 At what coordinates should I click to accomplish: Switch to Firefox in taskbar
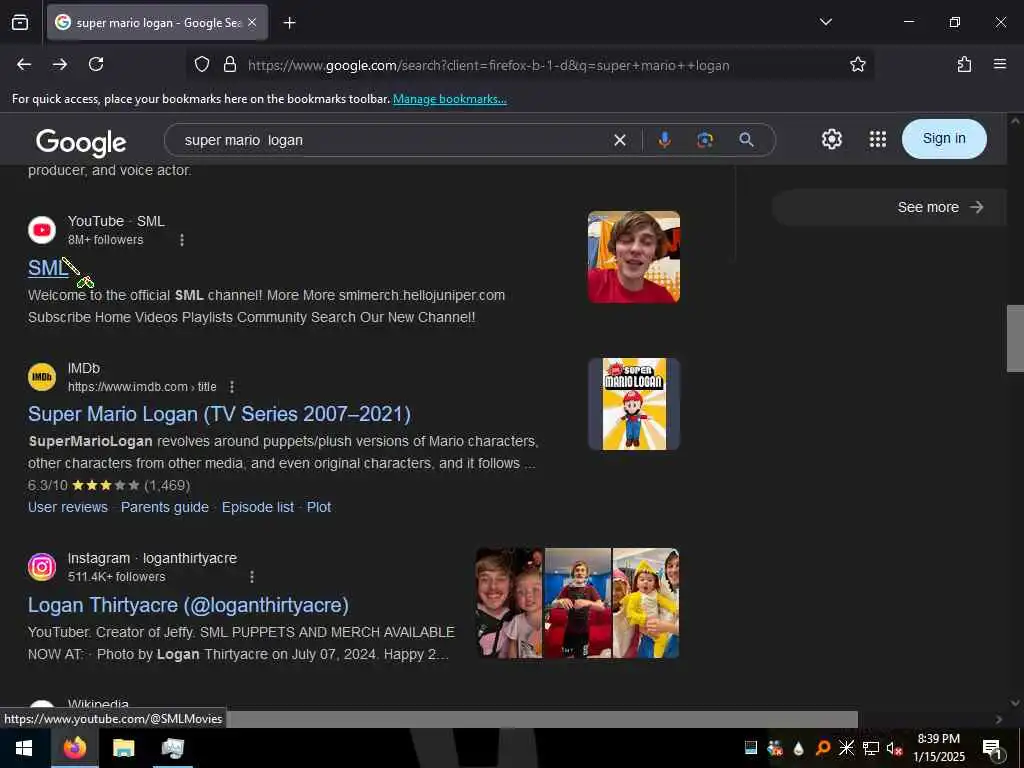[x=75, y=748]
